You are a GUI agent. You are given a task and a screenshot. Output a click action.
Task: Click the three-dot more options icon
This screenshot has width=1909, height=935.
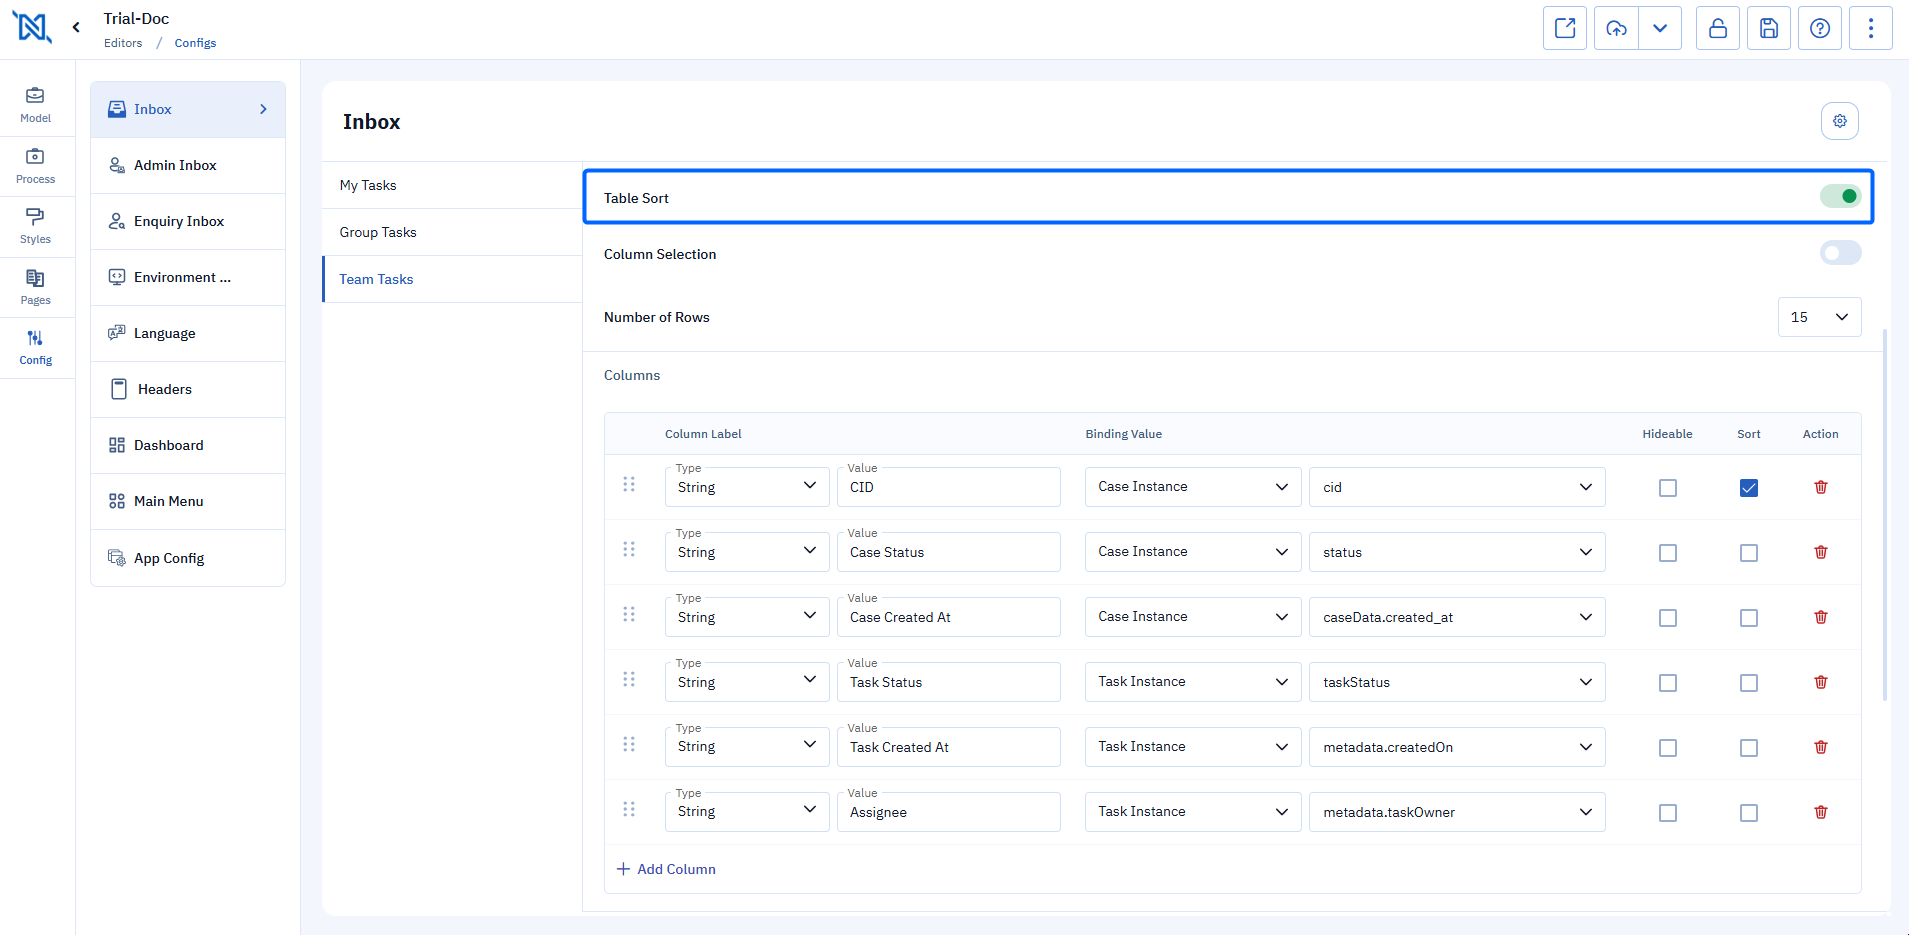click(1870, 28)
